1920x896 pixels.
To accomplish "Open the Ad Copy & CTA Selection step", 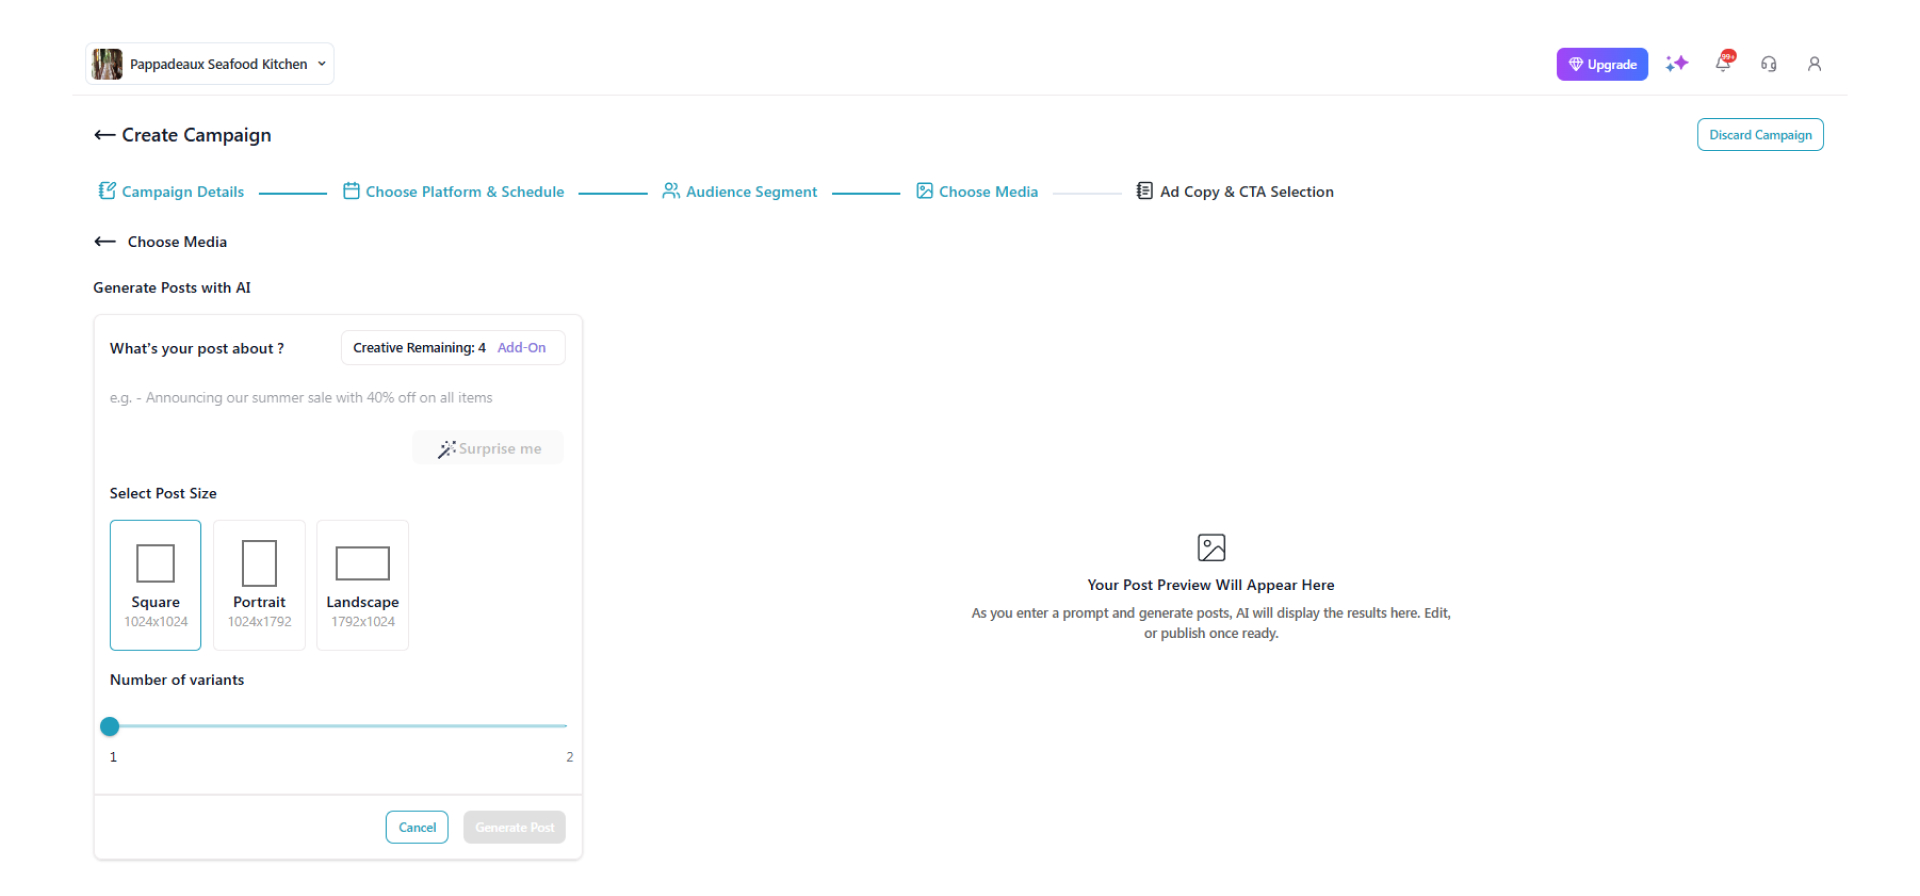I will point(1235,192).
